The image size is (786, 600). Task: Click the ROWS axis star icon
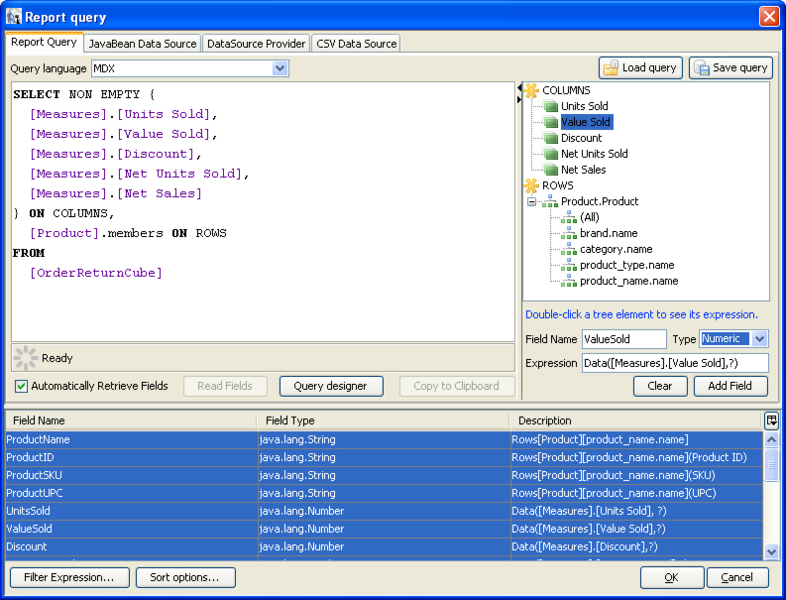click(531, 185)
